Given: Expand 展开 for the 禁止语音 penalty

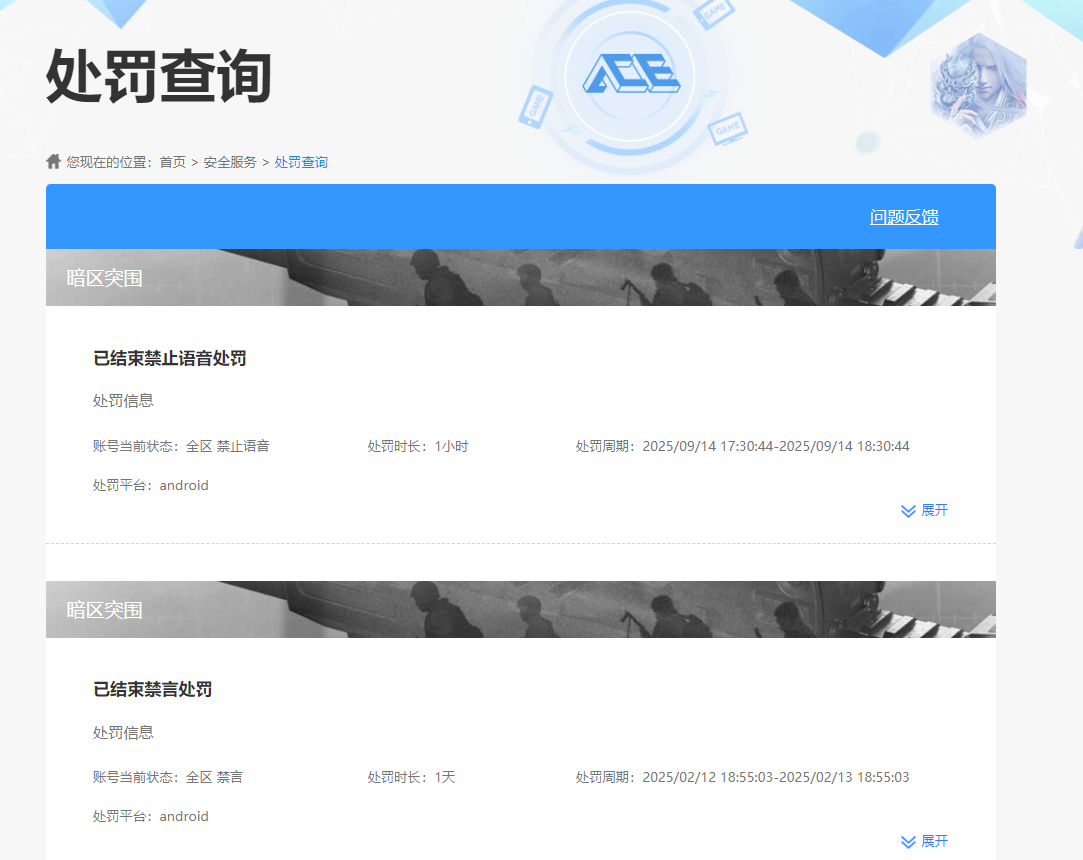Looking at the screenshot, I should 925,510.
